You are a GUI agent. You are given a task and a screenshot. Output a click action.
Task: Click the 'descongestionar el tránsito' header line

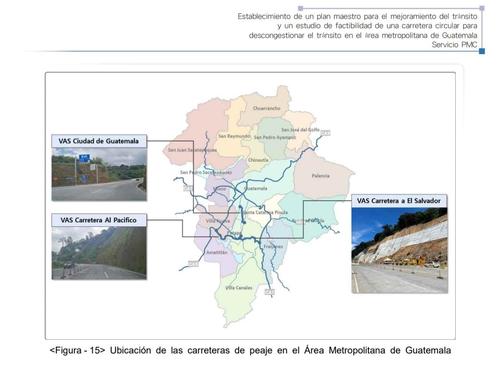pos(363,35)
